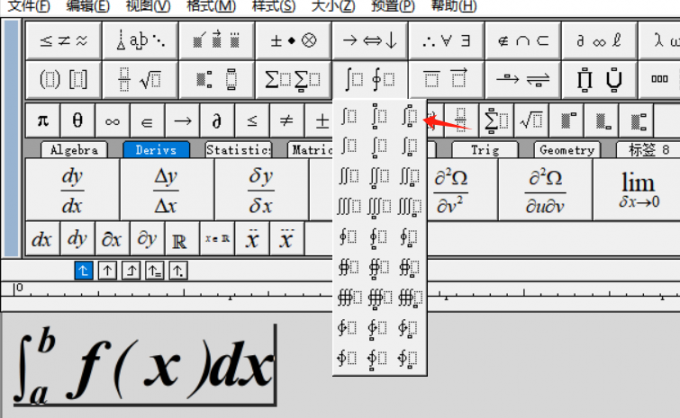This screenshot has height=418, width=680.
Task: Select the decimal tab stop
Action: tap(178, 271)
